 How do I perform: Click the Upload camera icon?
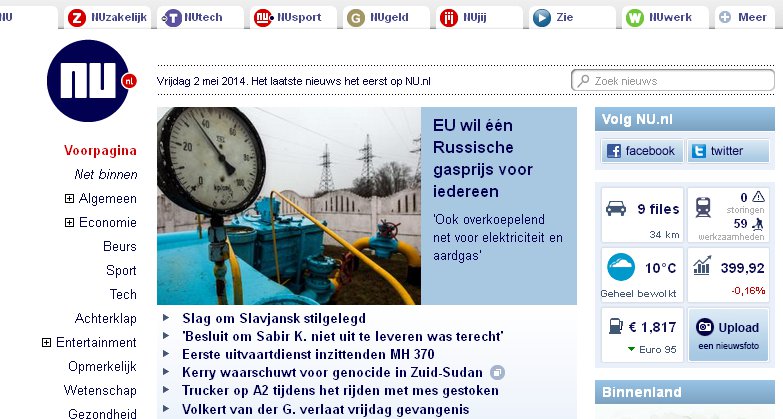[703, 327]
